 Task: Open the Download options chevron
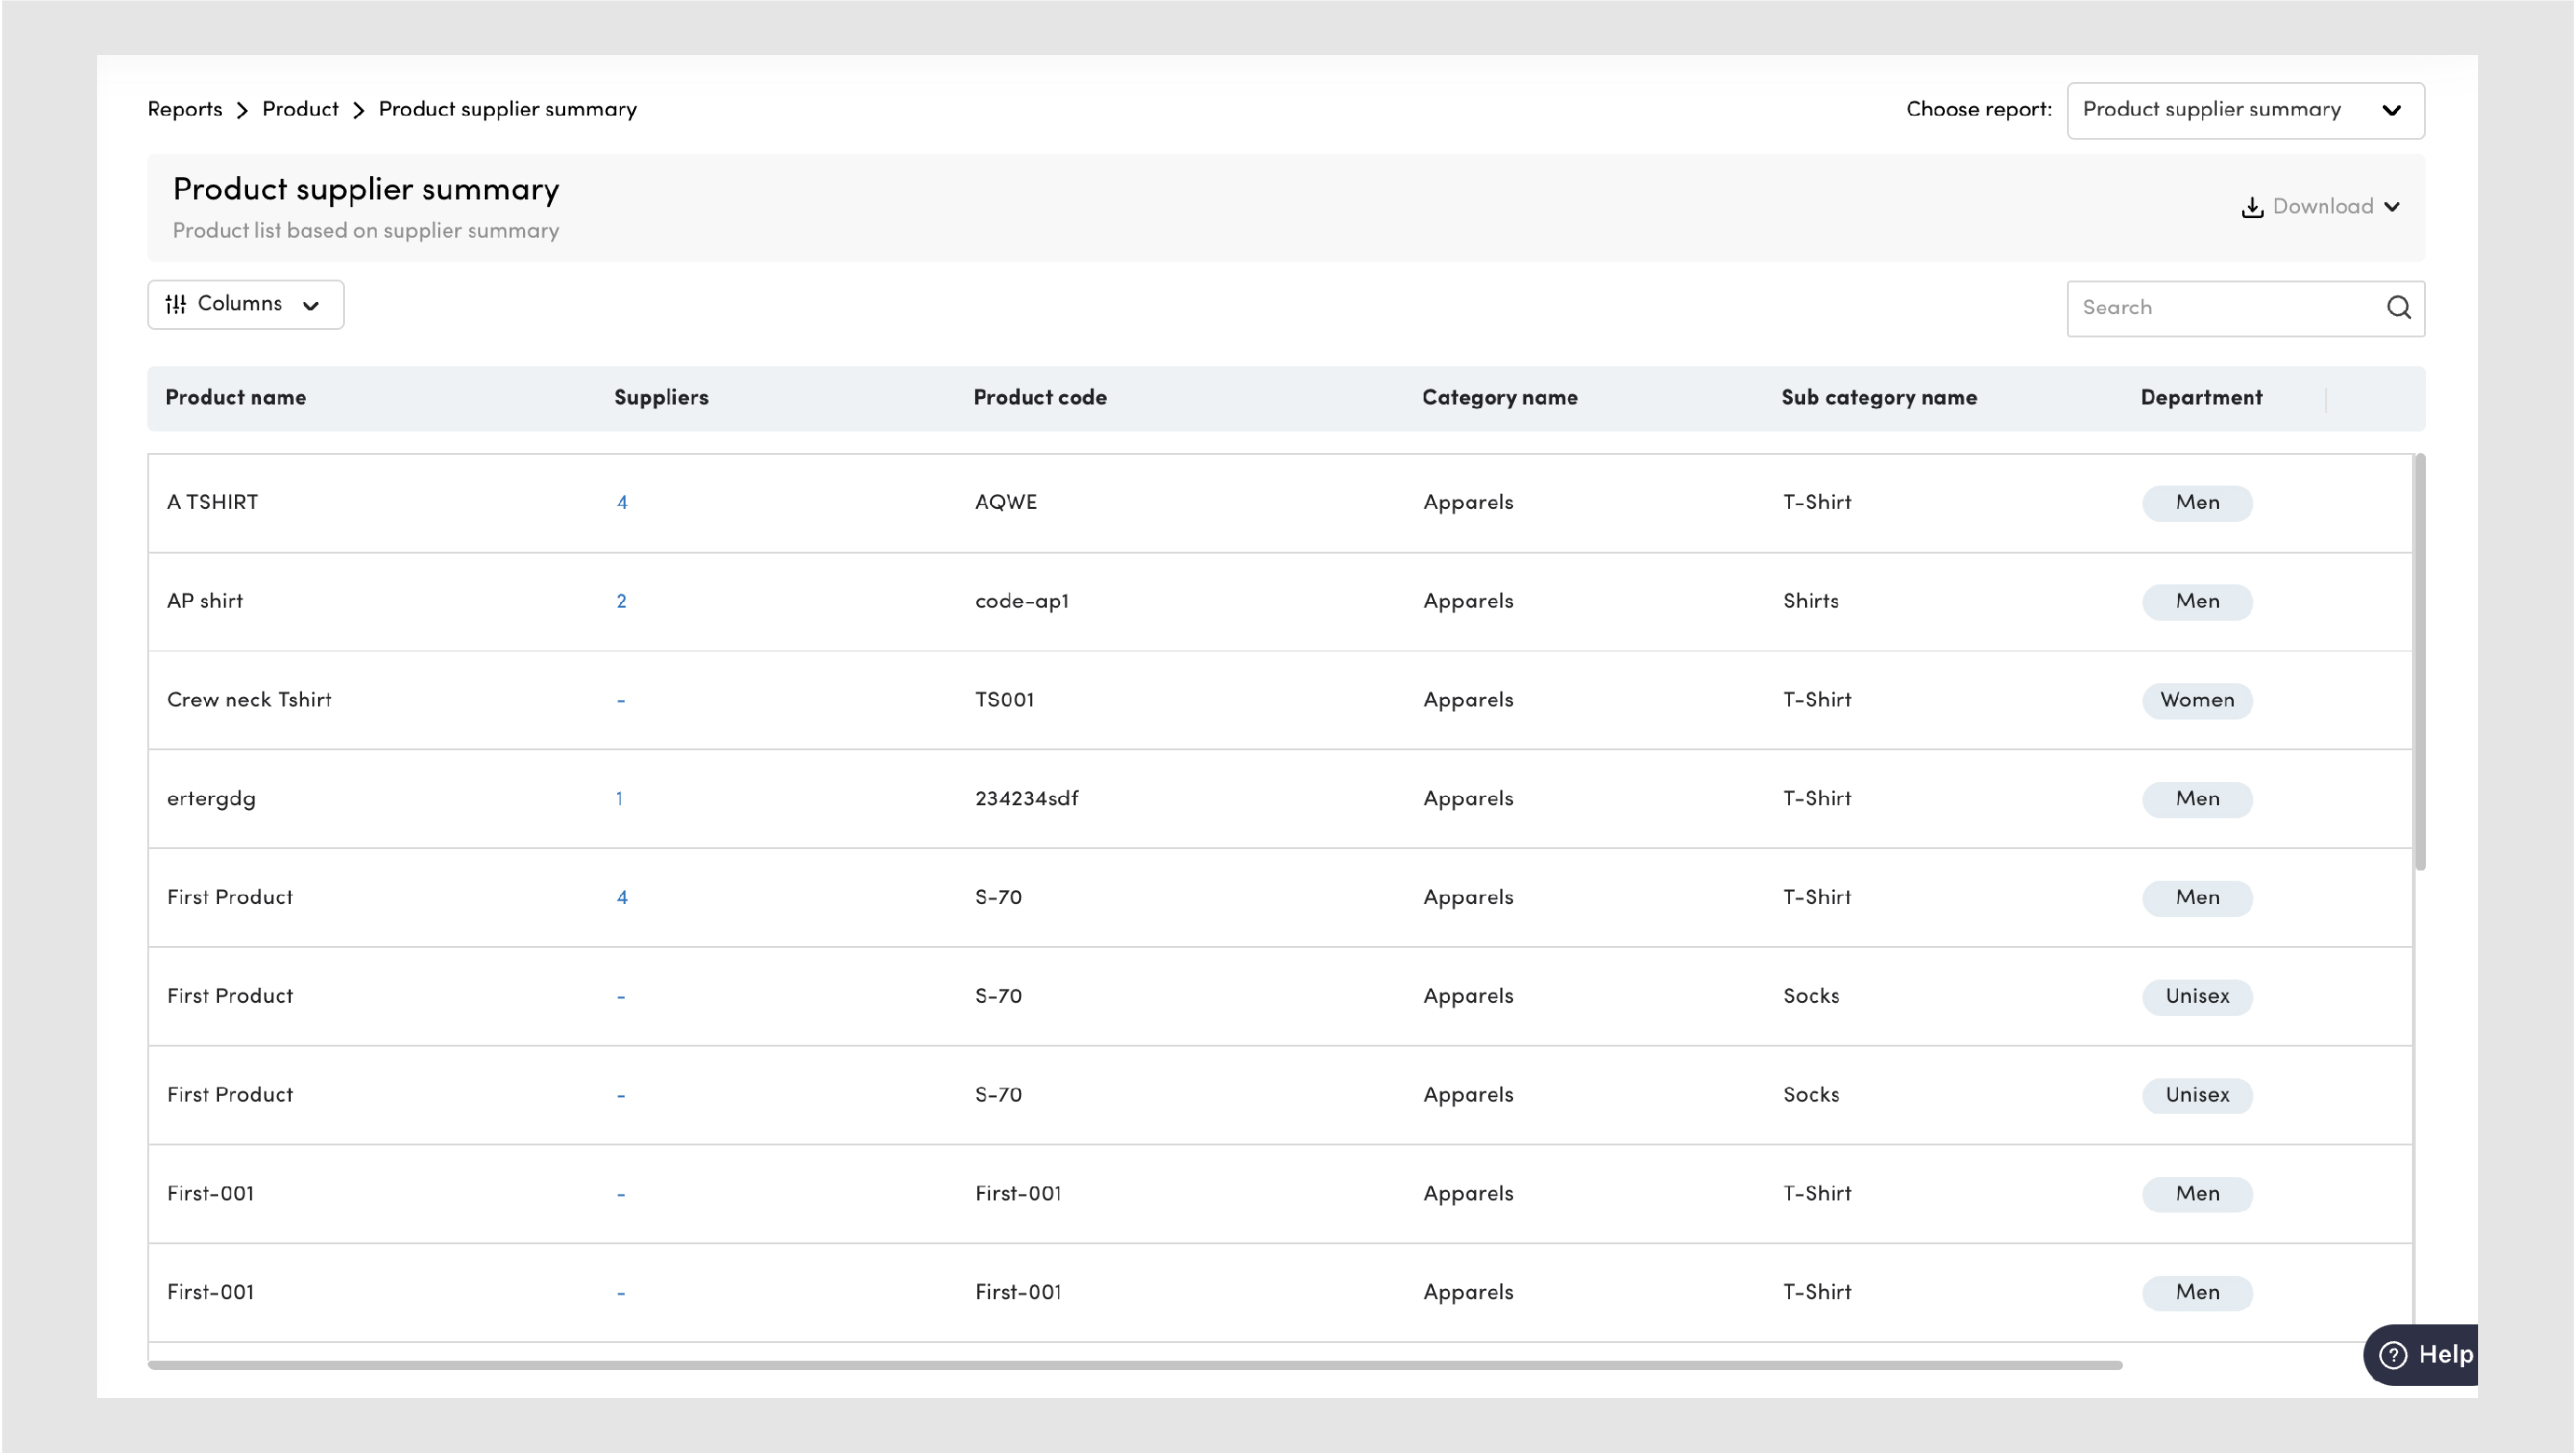(2392, 207)
